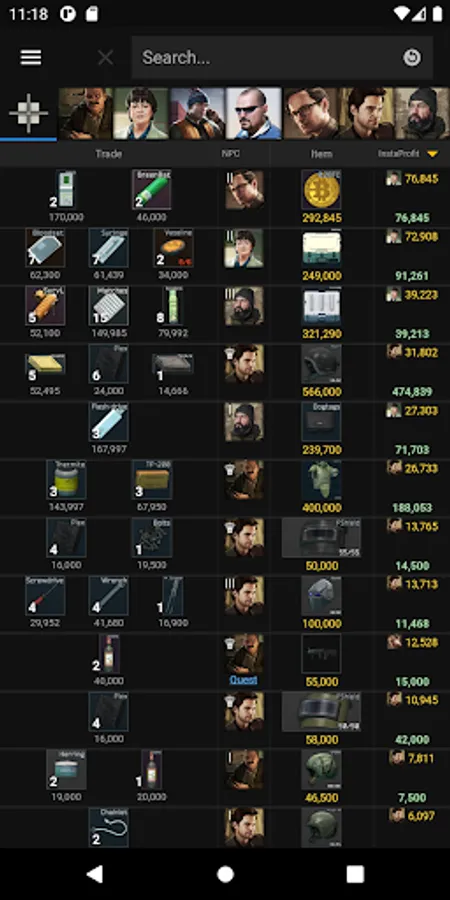Image resolution: width=450 pixels, height=900 pixels.
Task: Tap the Herring can item icon
Action: 67,769
